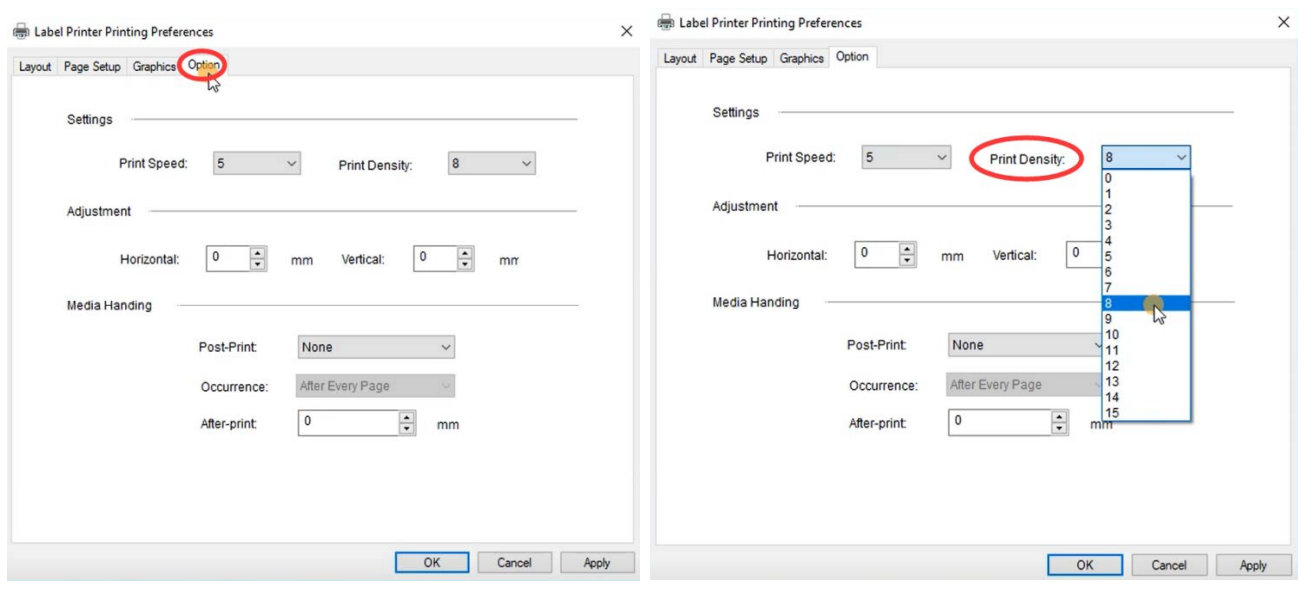
Task: Choose density value 9 from list
Action: coord(1146,319)
